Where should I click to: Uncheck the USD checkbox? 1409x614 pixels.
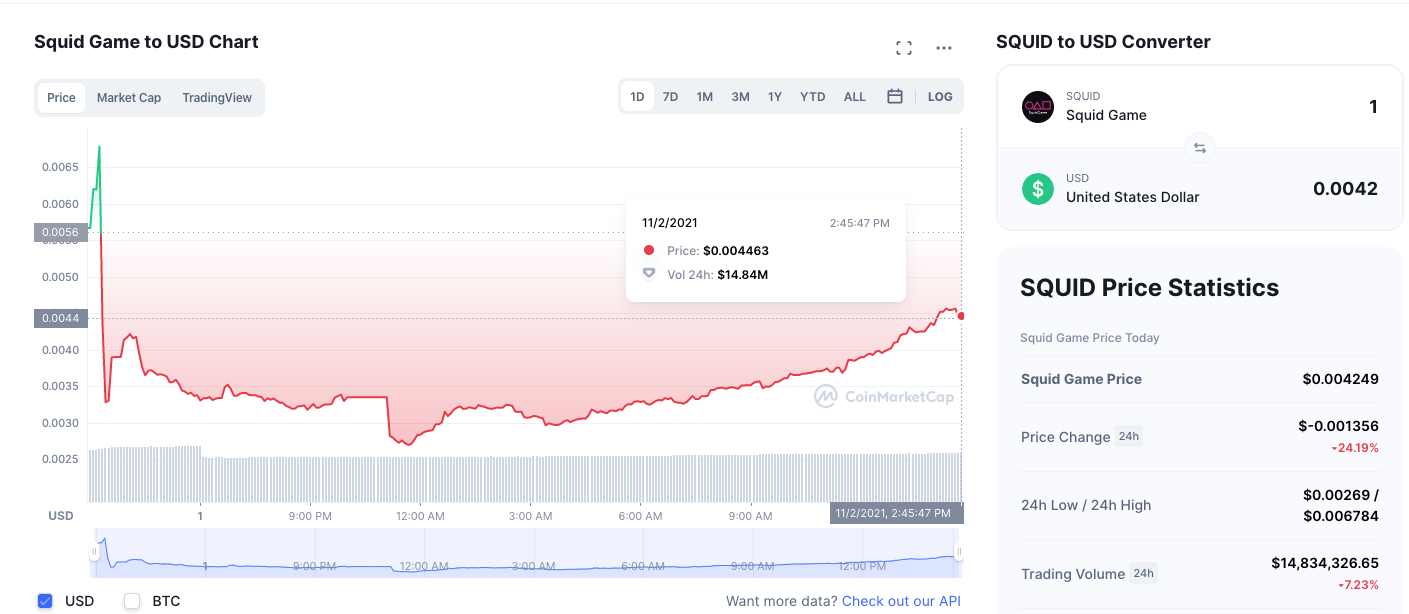(x=45, y=601)
